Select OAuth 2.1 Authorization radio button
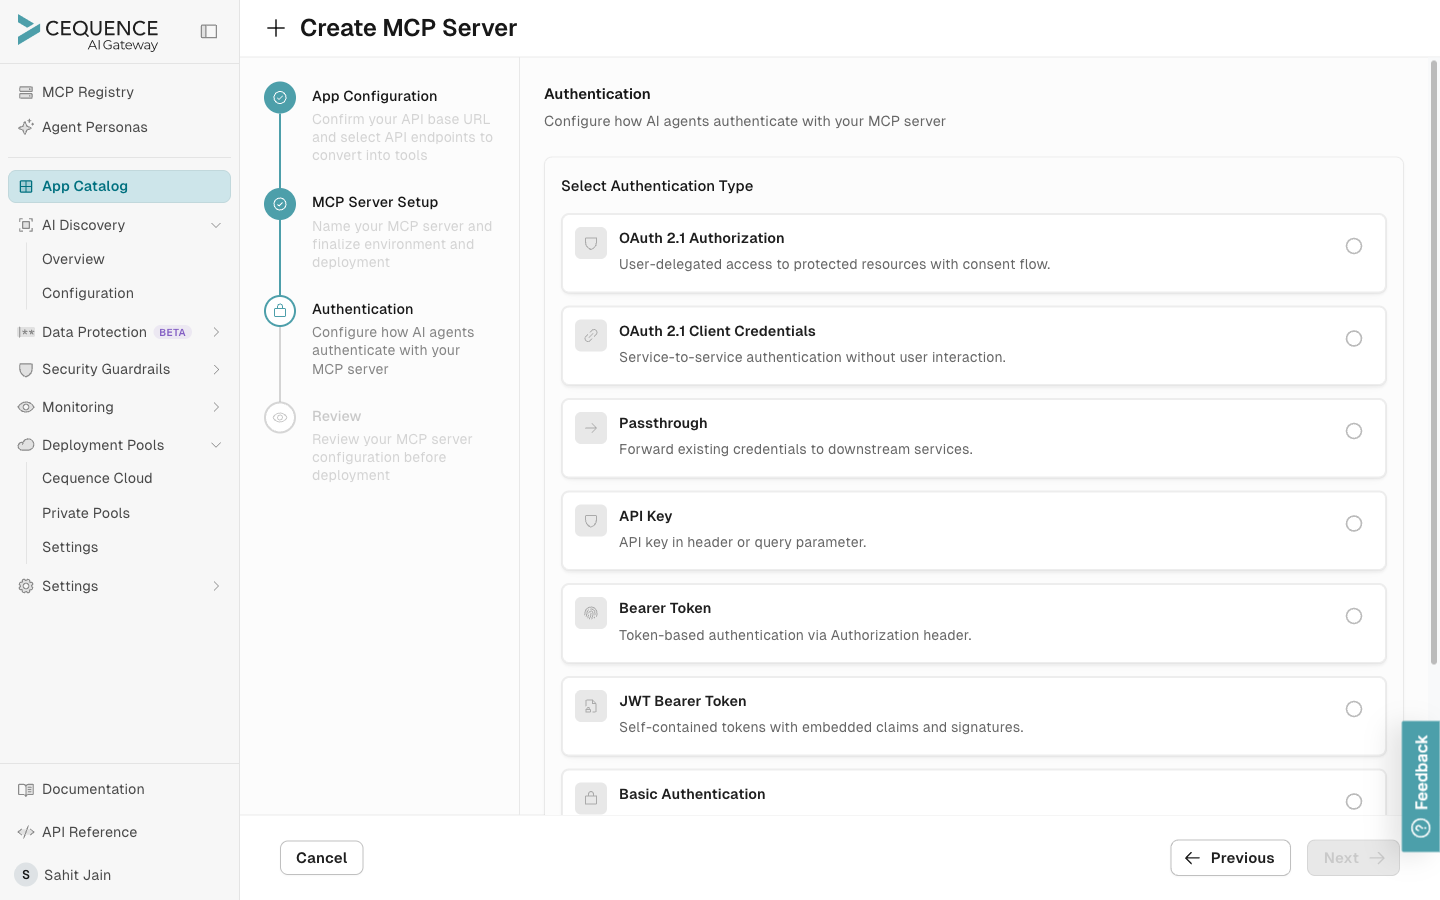The image size is (1440, 900). [x=1354, y=246]
